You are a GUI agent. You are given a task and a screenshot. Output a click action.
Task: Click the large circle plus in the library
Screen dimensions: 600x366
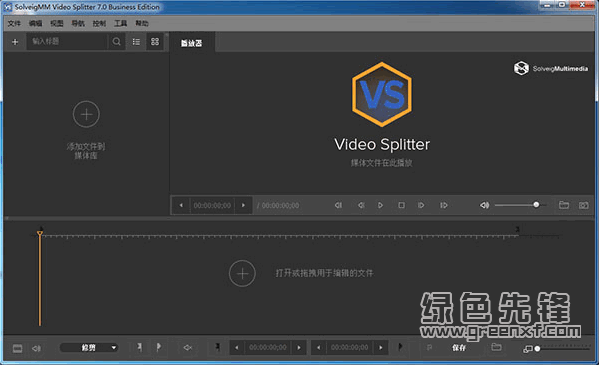tap(86, 114)
